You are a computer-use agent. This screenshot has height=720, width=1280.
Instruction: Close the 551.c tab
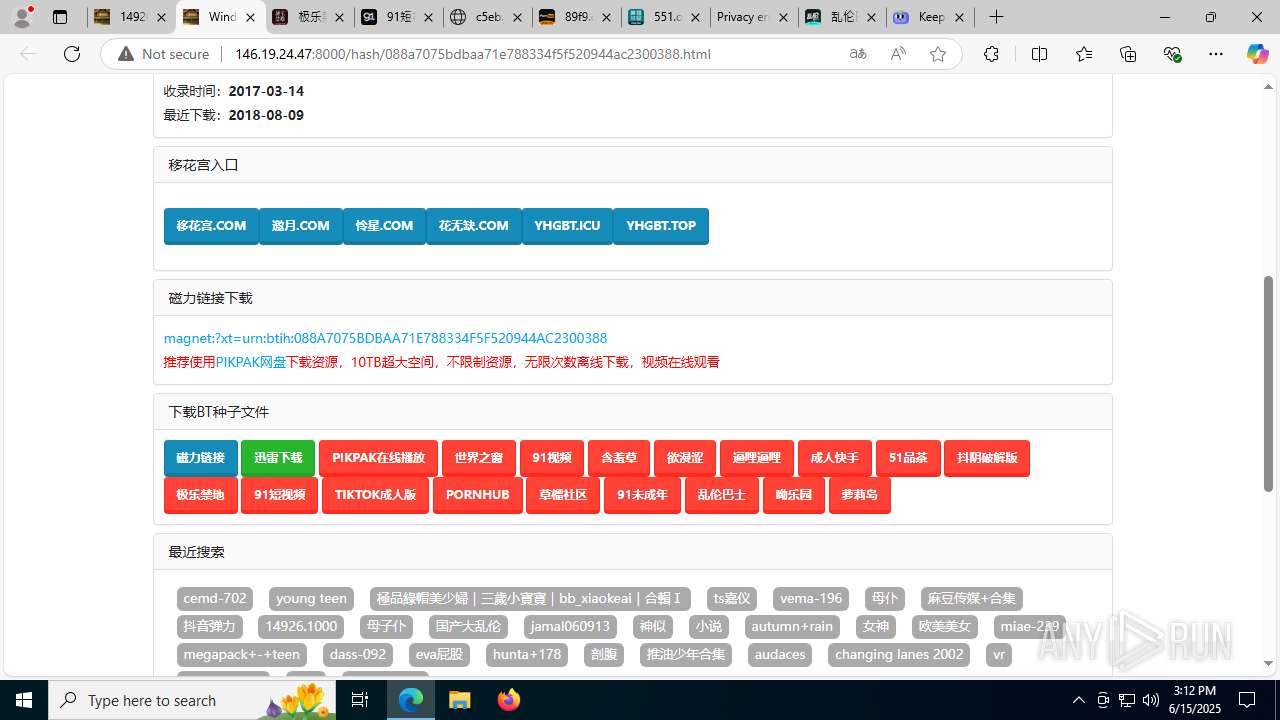click(696, 17)
